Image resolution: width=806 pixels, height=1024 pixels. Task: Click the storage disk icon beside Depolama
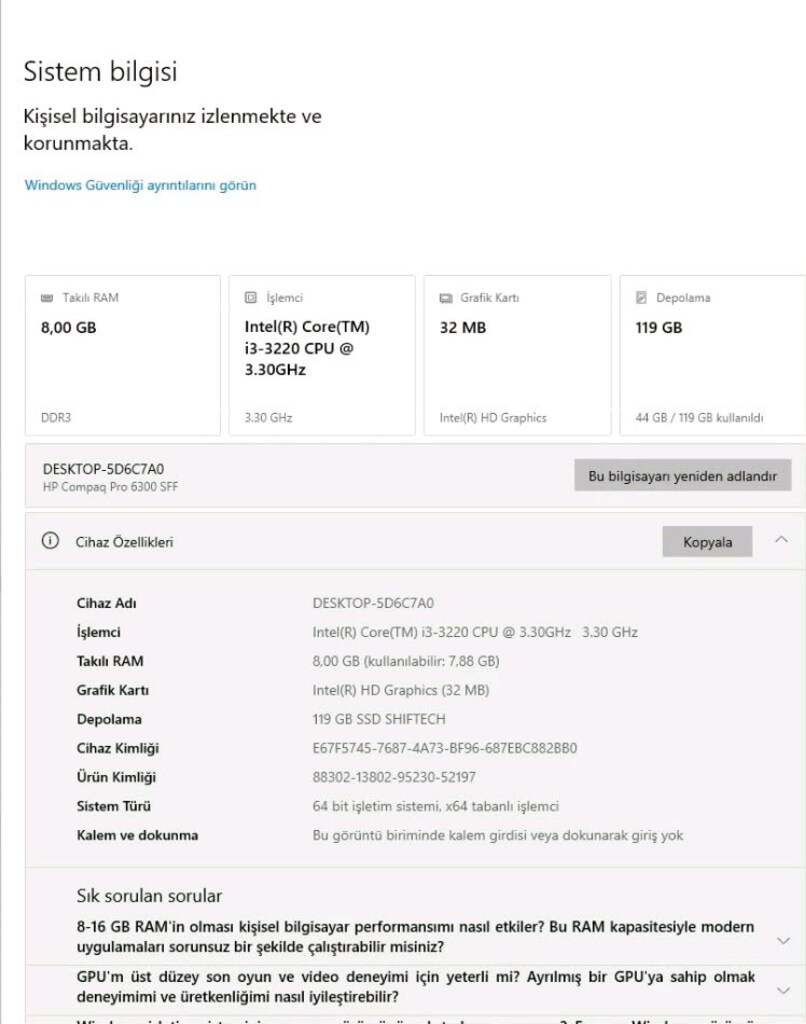tap(641, 297)
